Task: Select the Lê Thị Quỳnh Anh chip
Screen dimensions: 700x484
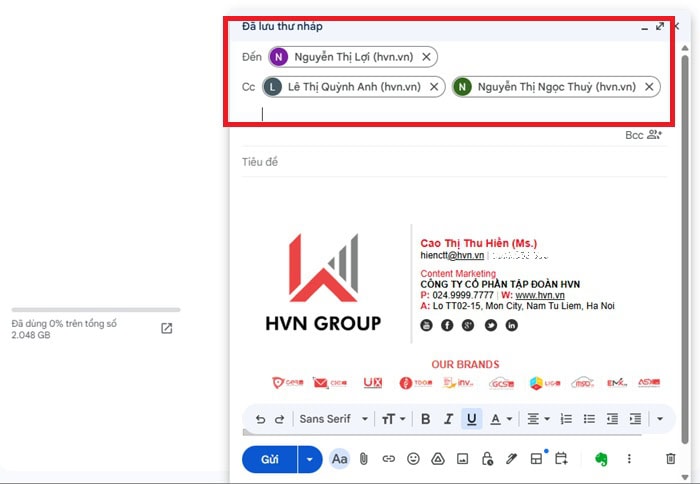Action: [x=354, y=87]
